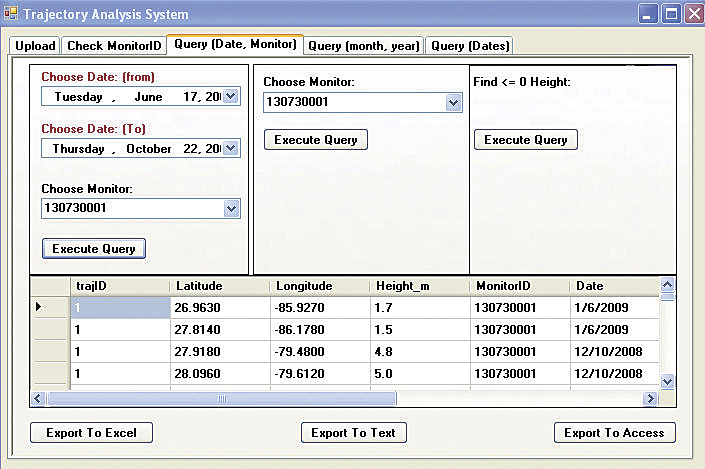This screenshot has height=469, width=705.
Task: Click Export To Access button
Action: tap(615, 433)
